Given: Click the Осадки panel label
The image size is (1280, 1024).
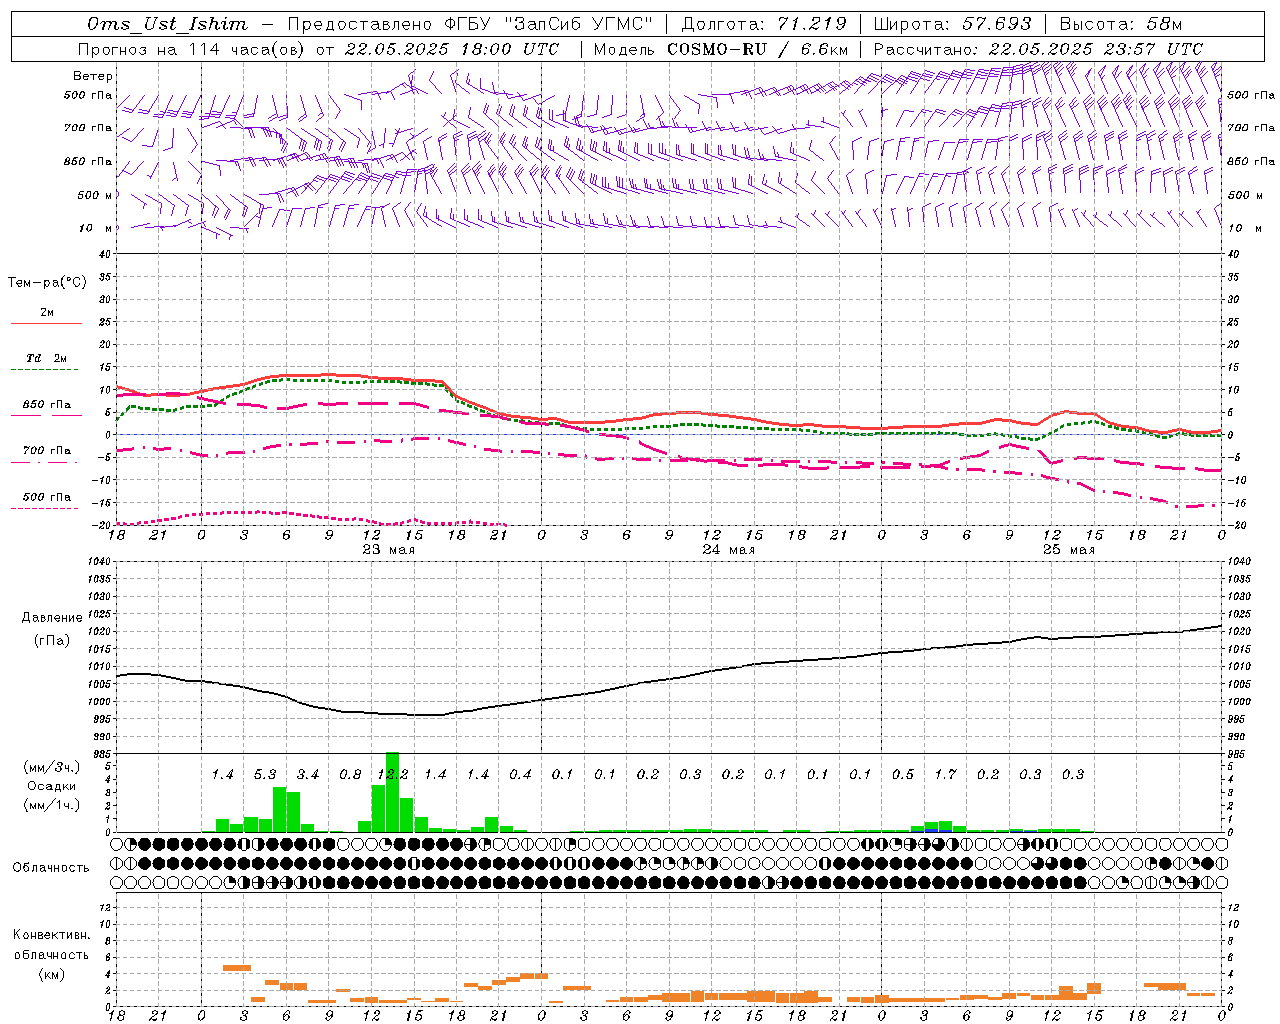Looking at the screenshot, I should point(52,786).
